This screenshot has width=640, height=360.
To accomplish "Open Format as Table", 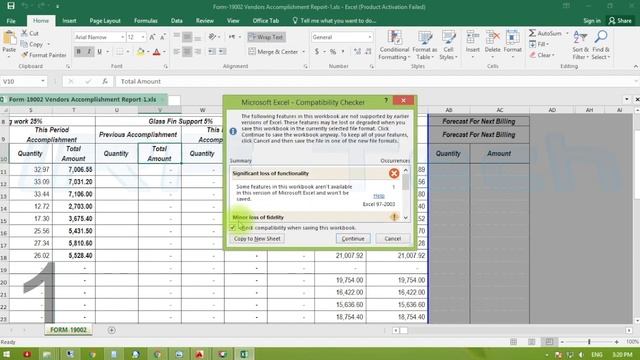I will click(x=424, y=45).
